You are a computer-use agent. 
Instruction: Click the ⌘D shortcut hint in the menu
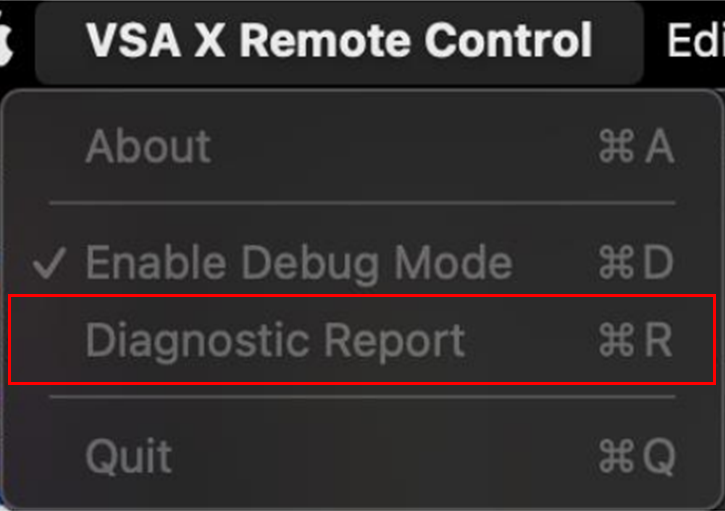click(636, 263)
